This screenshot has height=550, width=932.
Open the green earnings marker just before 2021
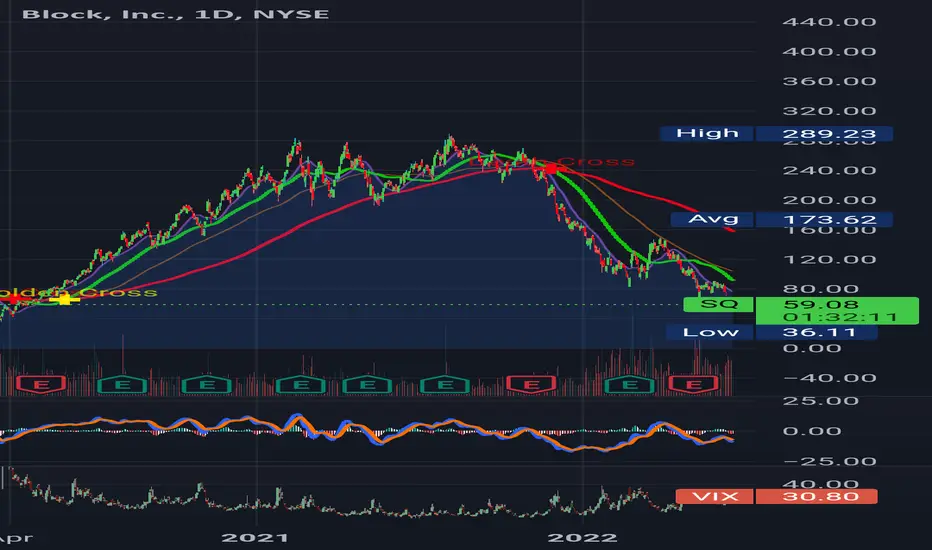(206, 385)
